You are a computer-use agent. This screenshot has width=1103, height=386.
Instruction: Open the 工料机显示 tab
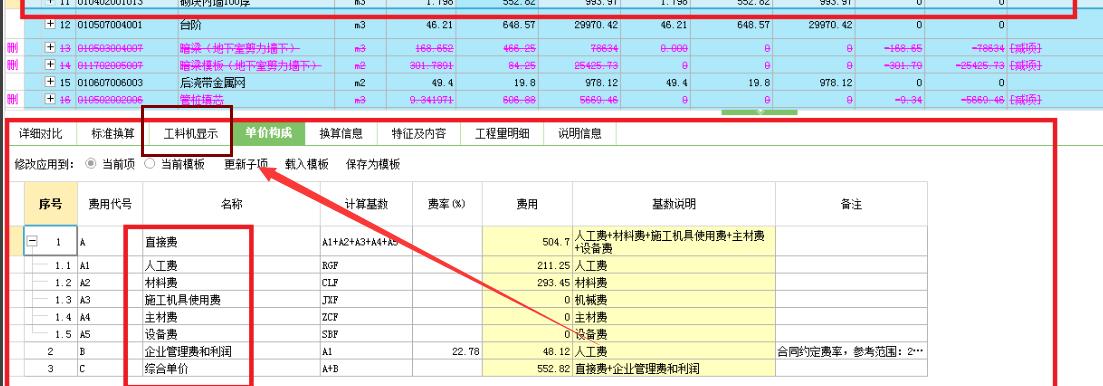pos(191,133)
